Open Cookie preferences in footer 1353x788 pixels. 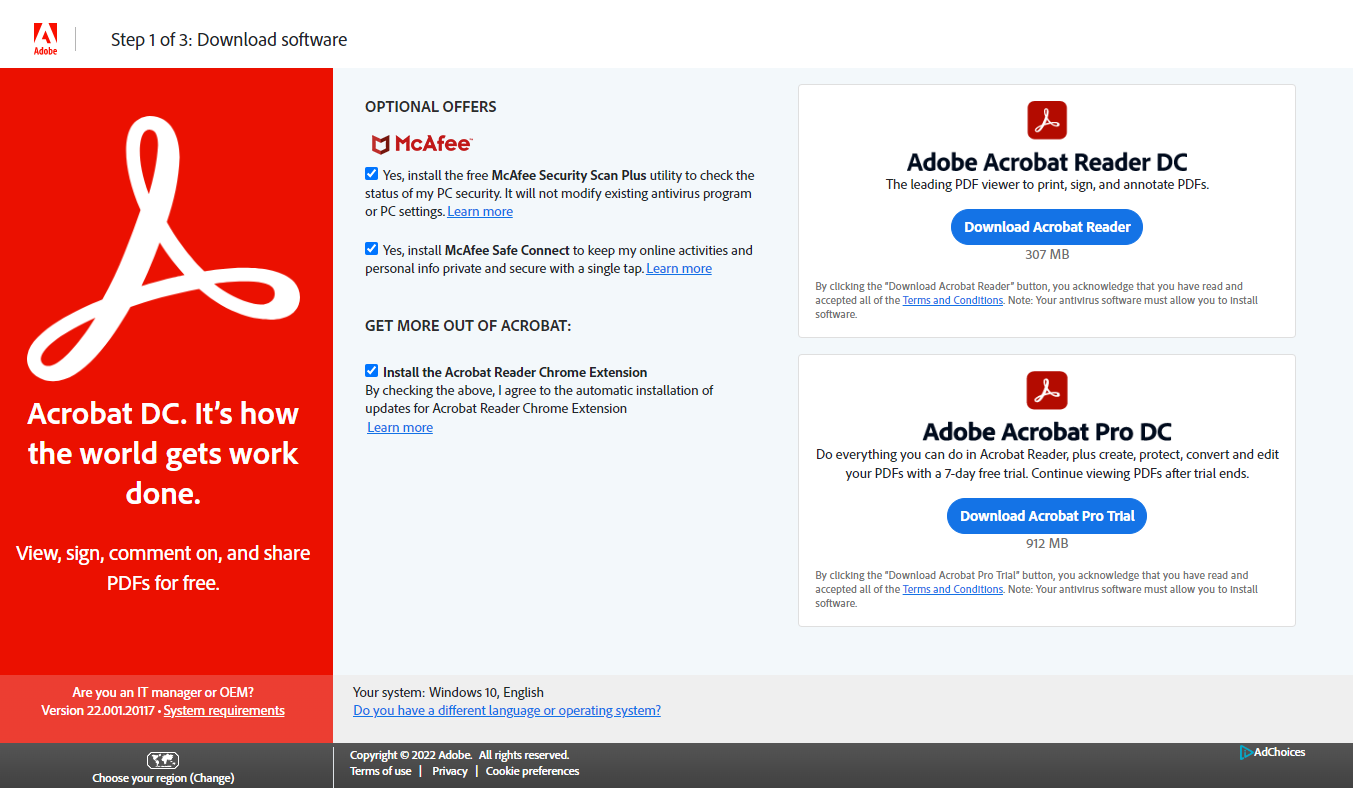coord(533,771)
